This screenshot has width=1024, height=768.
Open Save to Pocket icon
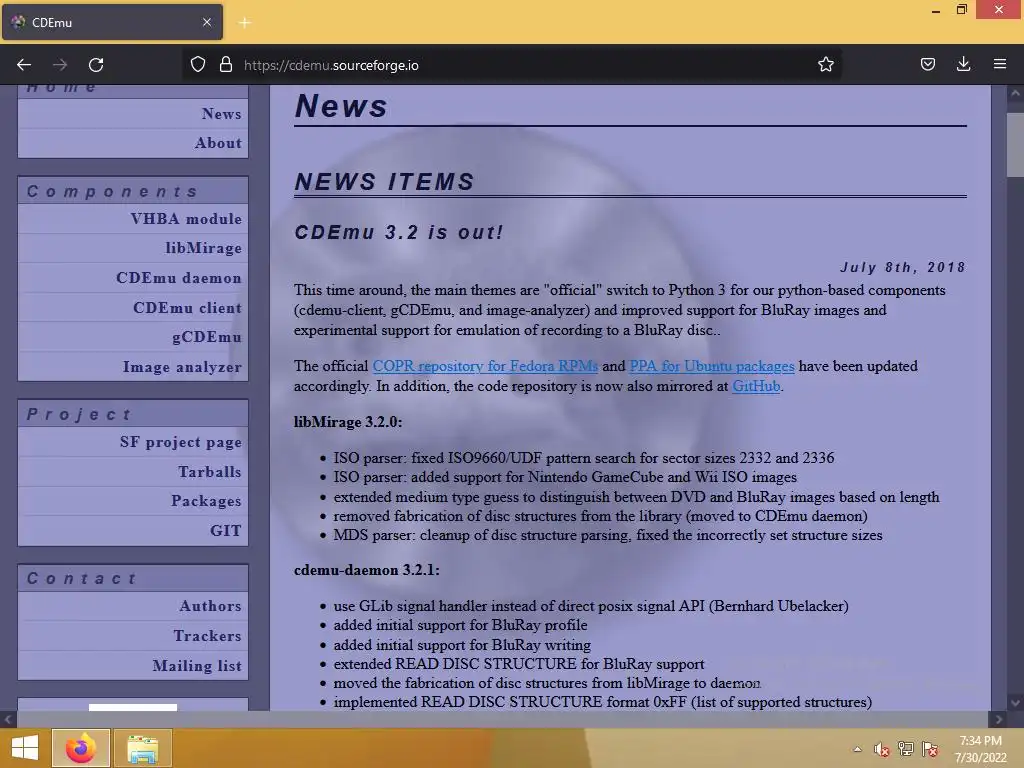click(928, 64)
